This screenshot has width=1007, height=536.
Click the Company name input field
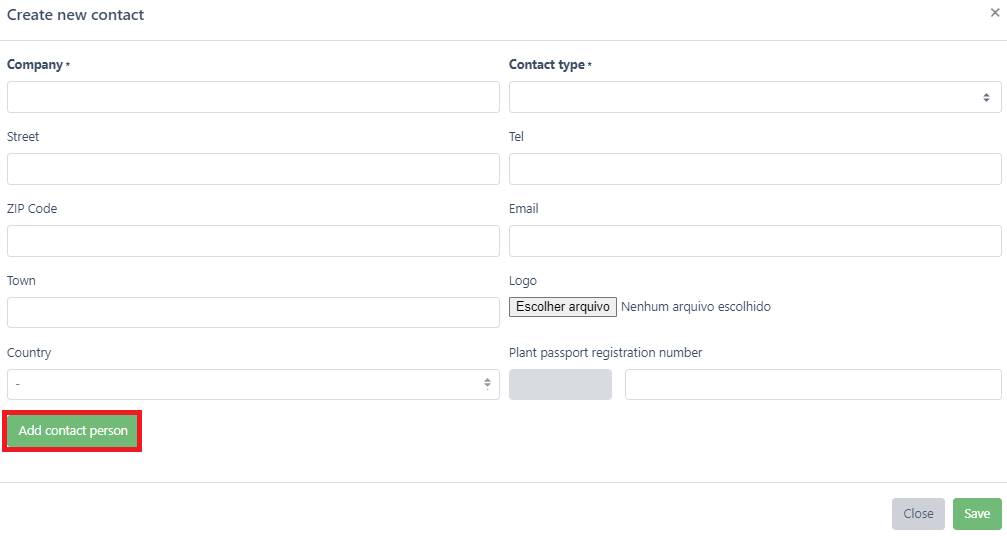(x=253, y=97)
